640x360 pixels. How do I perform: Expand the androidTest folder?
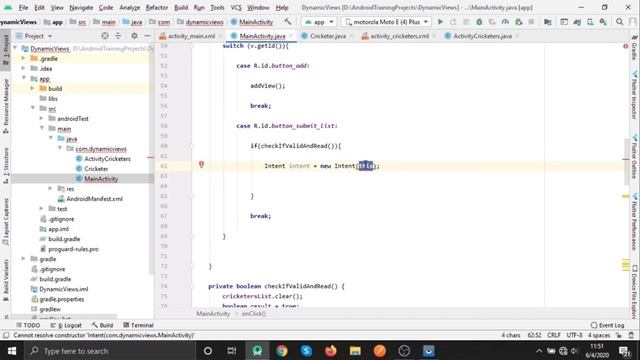42,118
